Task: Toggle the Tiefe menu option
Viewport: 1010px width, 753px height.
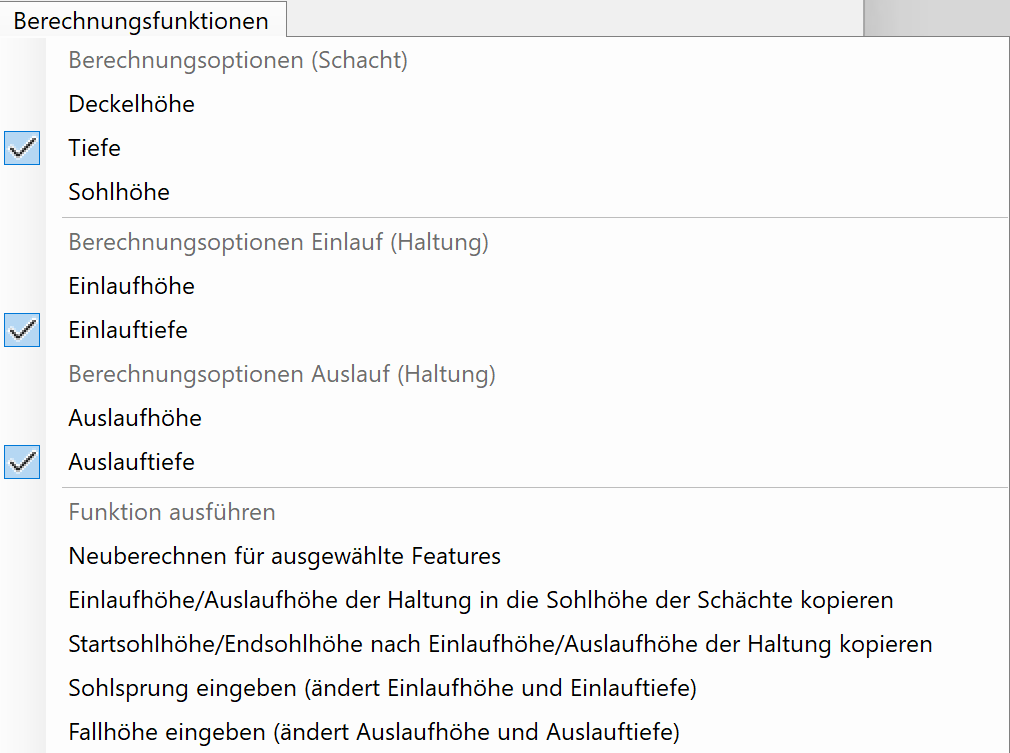Action: 94,148
